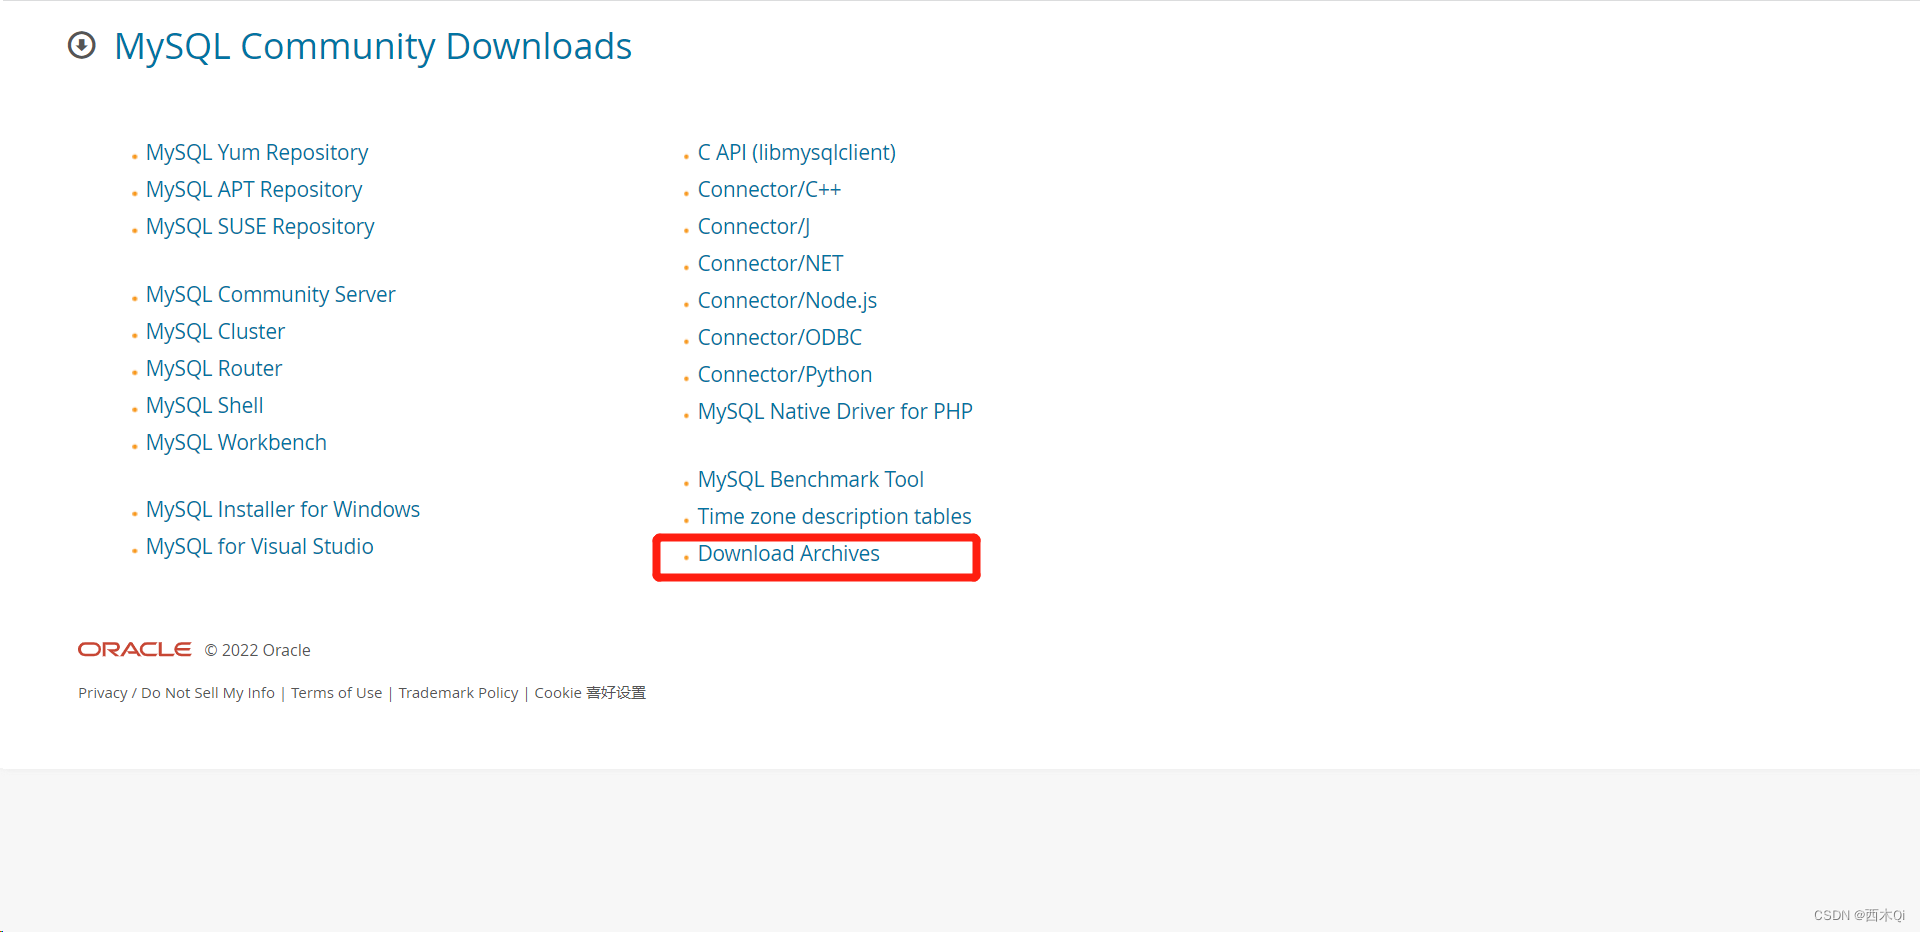Open Privacy / Do Not Sell My Info
Image resolution: width=1920 pixels, height=932 pixels.
(177, 693)
